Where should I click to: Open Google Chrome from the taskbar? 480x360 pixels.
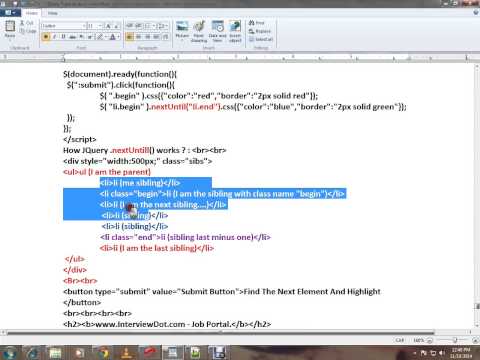tap(103, 353)
